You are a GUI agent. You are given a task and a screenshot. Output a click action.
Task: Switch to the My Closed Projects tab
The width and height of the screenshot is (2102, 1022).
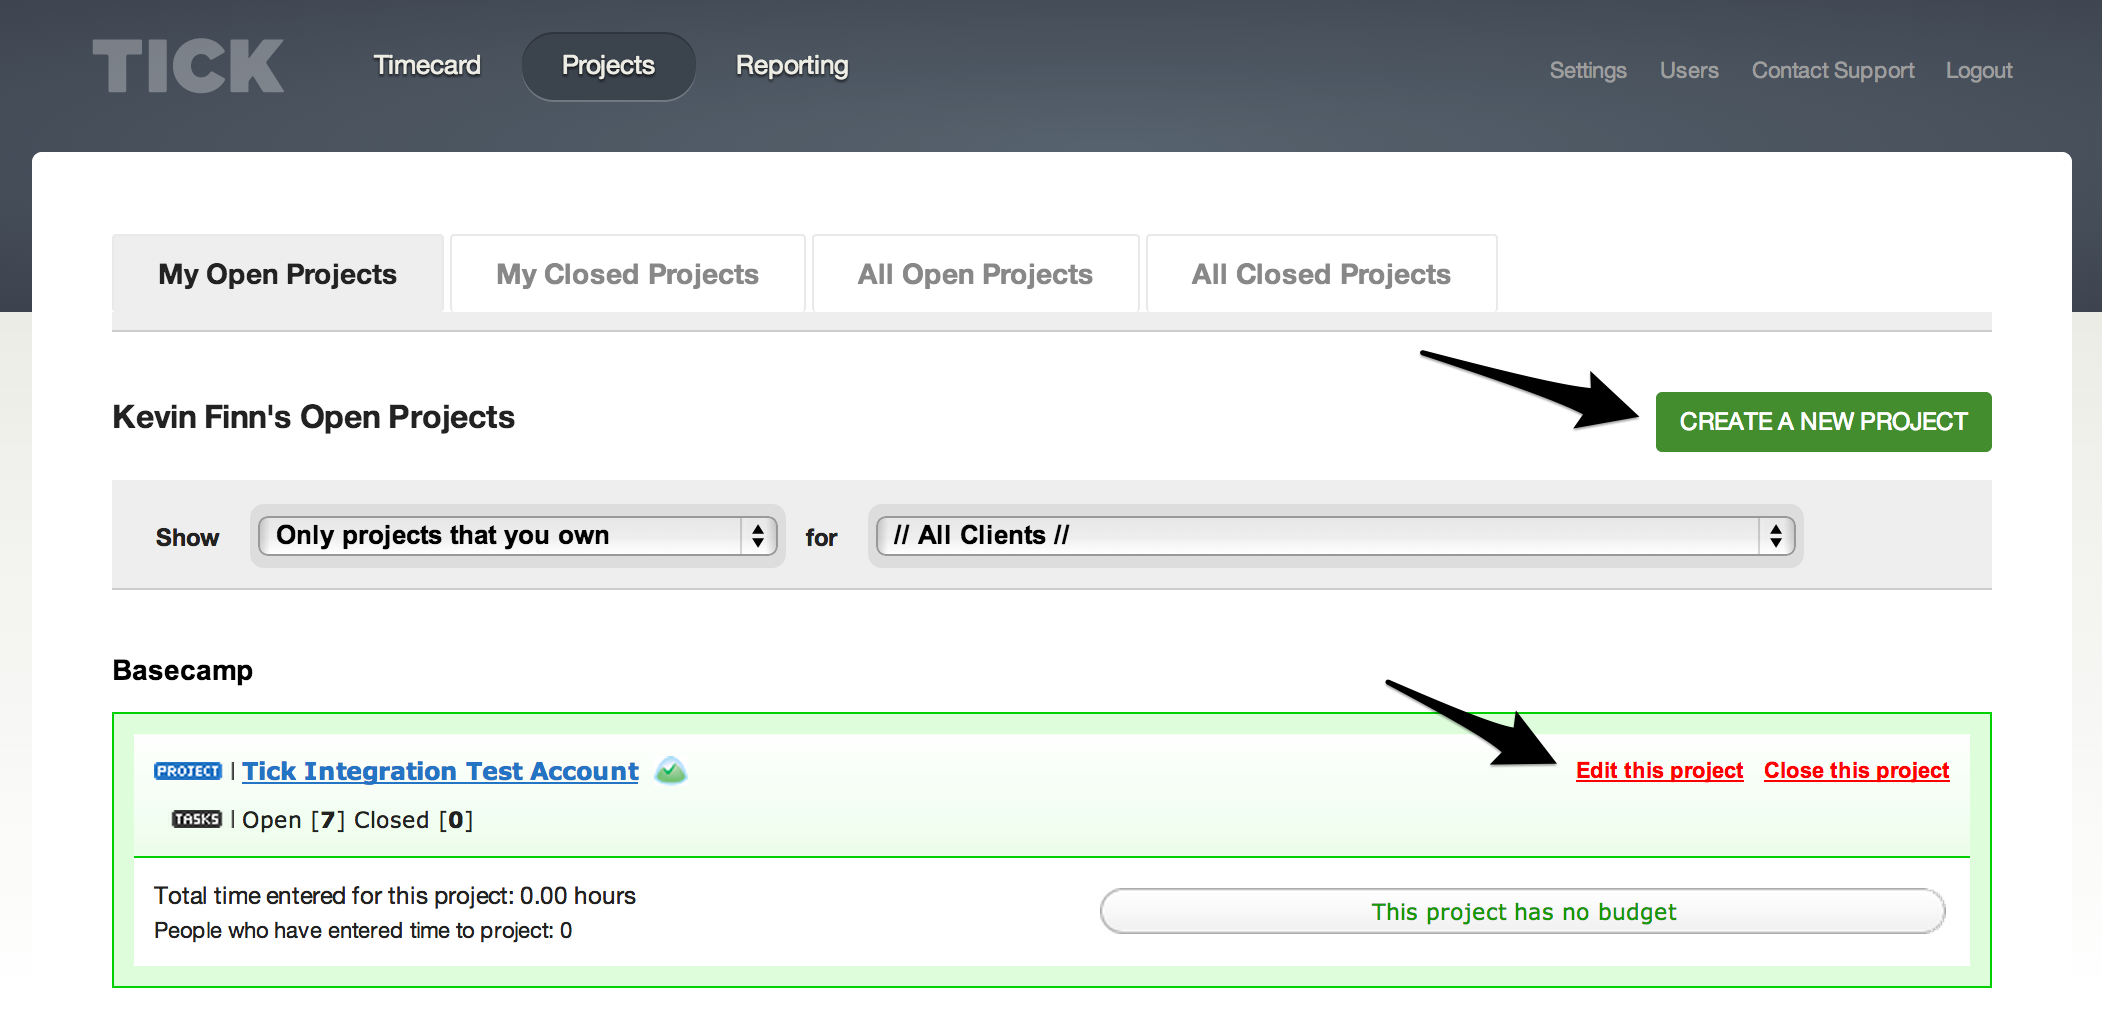627,273
